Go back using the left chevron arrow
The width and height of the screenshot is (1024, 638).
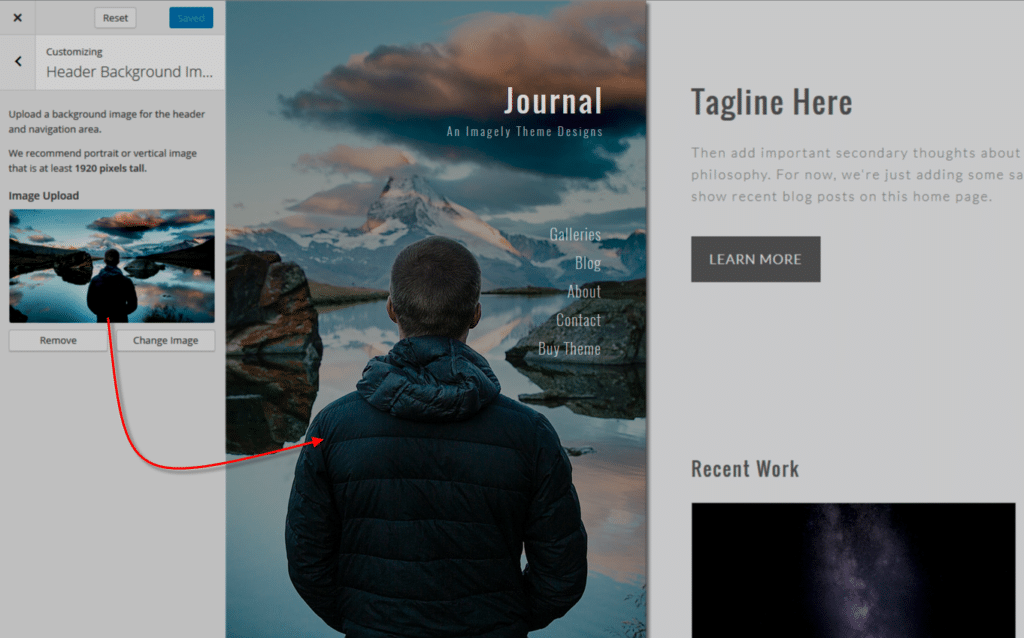pyautogui.click(x=18, y=61)
